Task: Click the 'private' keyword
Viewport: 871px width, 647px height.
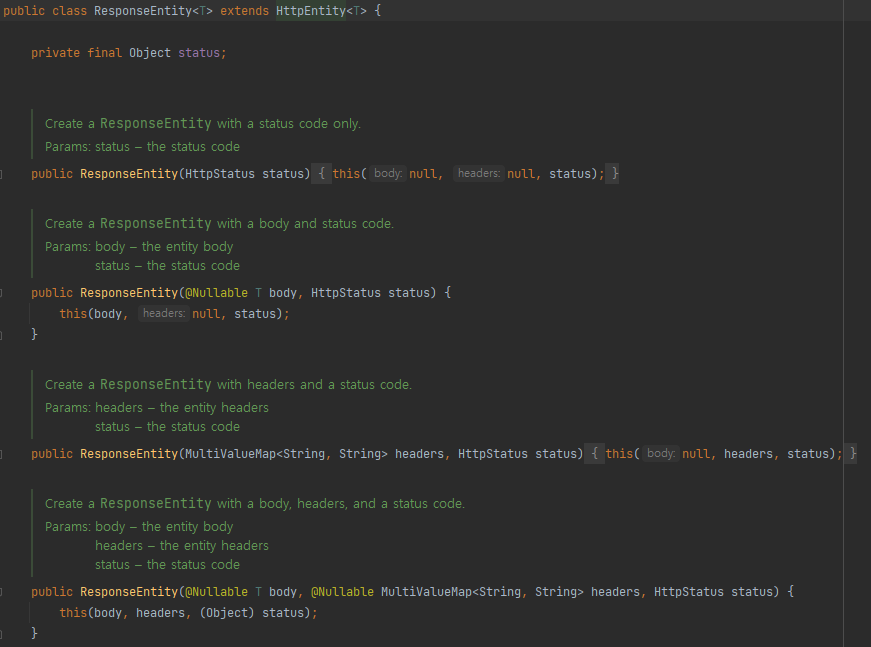Action: (56, 53)
